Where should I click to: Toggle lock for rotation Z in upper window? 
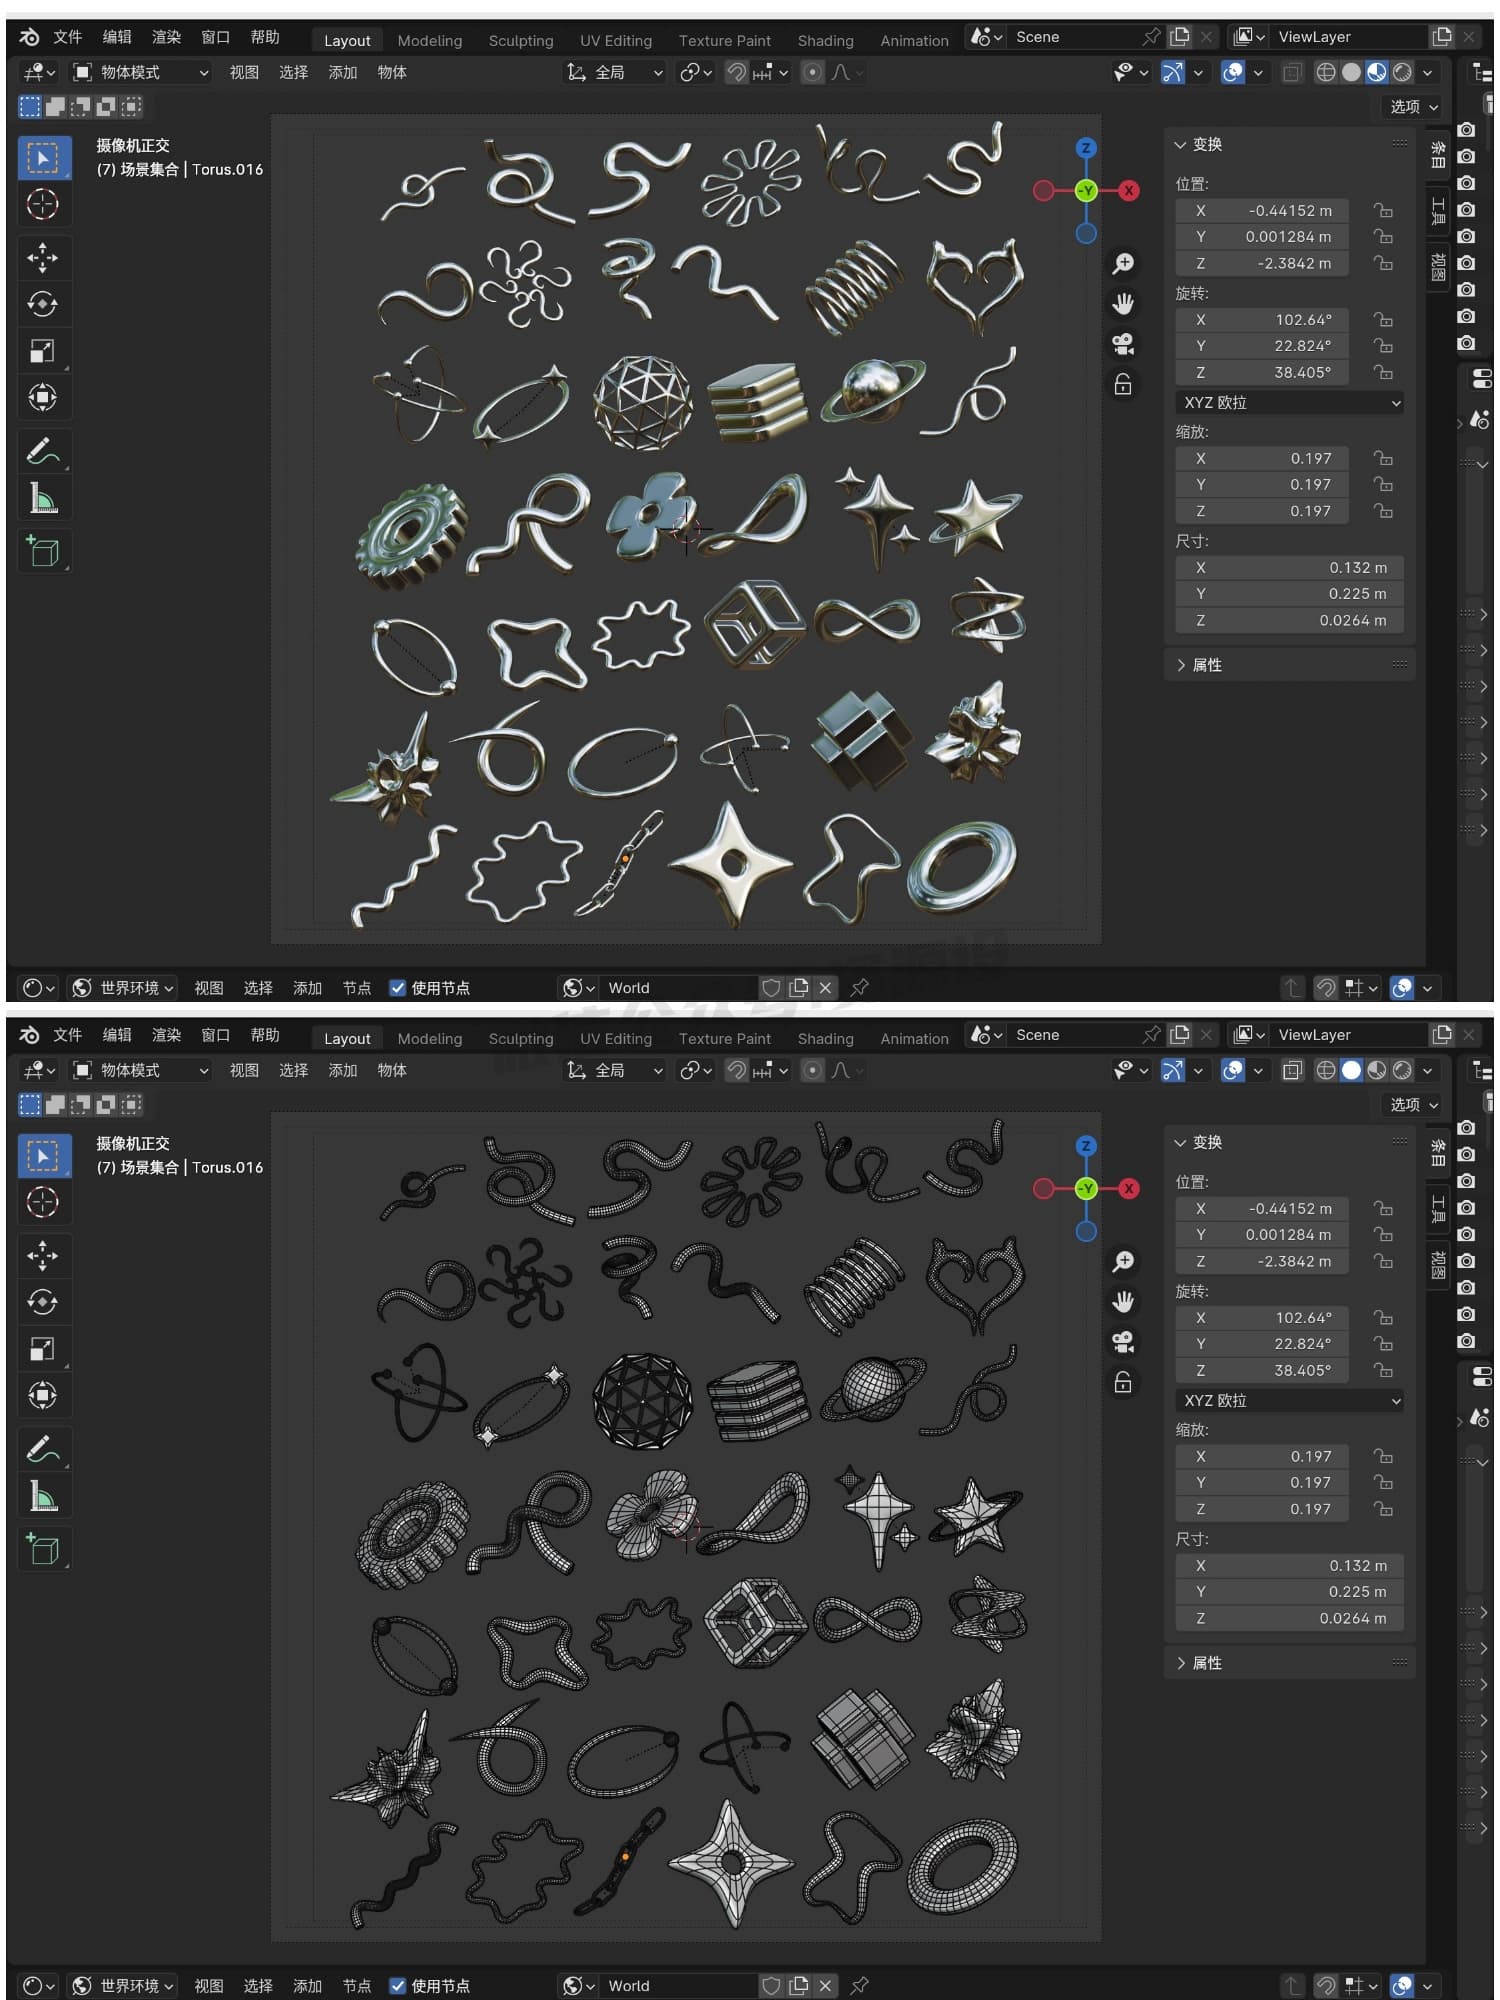coord(1383,372)
